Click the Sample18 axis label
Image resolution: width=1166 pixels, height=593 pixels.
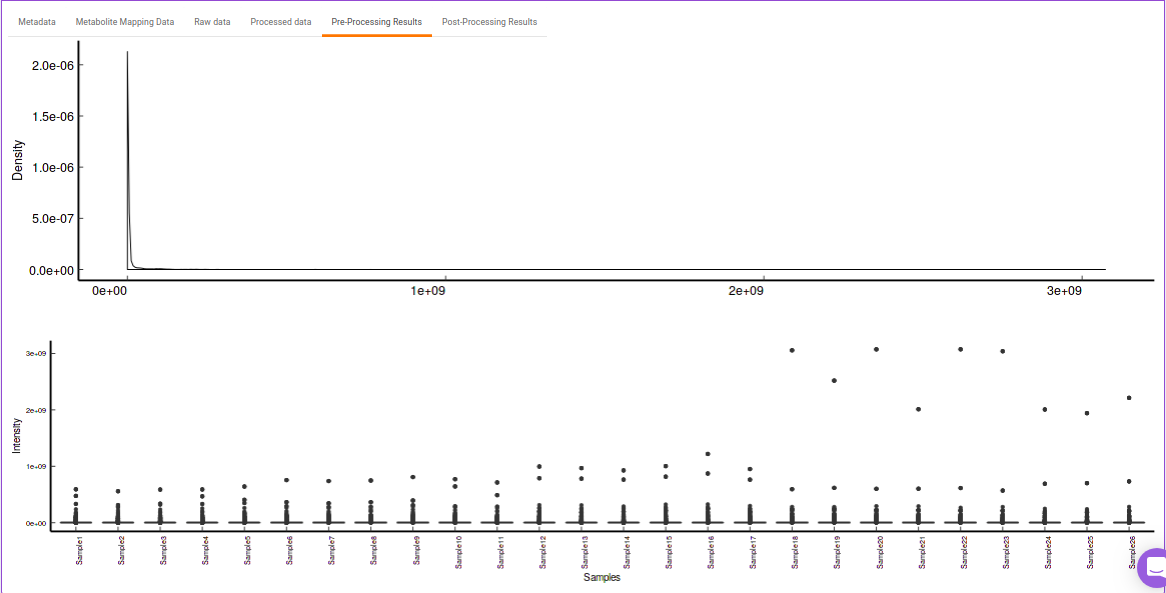tap(795, 551)
